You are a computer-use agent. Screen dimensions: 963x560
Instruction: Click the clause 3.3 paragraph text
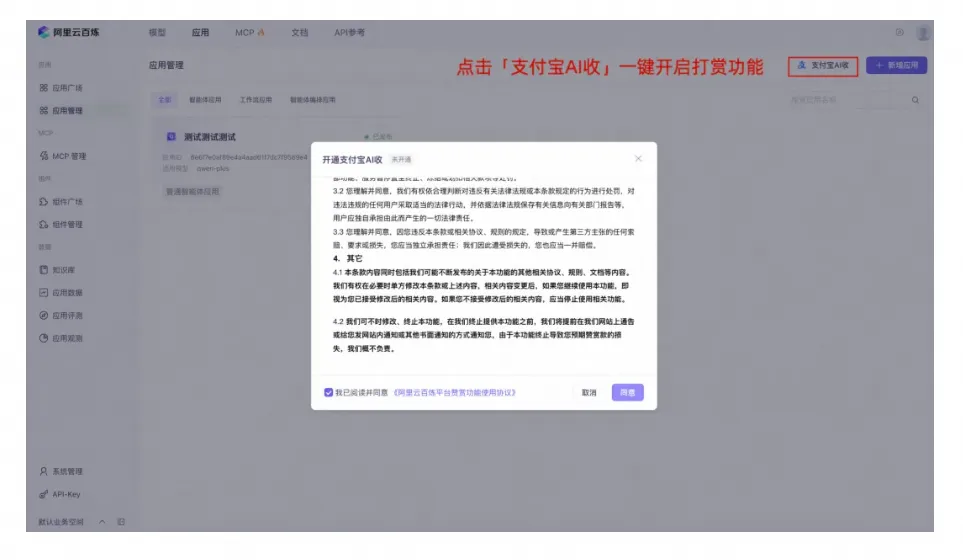pyautogui.click(x=484, y=238)
